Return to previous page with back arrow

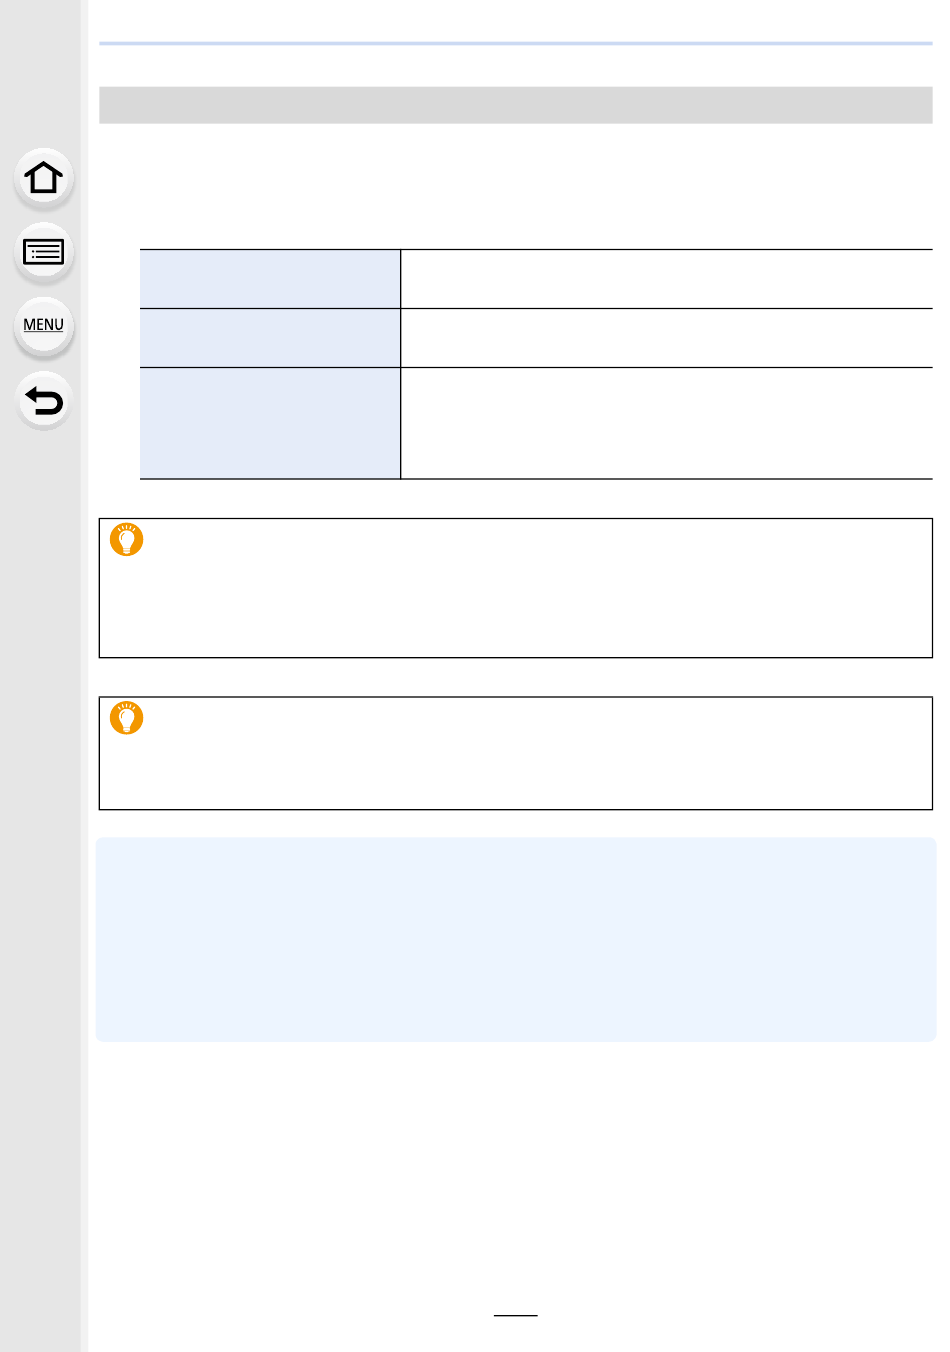click(x=44, y=401)
